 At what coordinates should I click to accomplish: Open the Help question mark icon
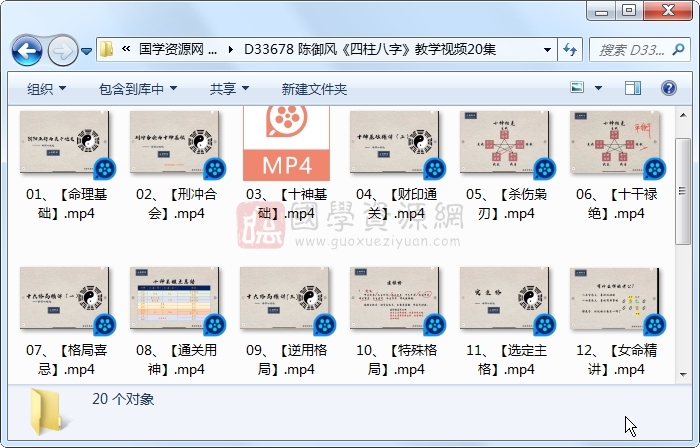(669, 88)
